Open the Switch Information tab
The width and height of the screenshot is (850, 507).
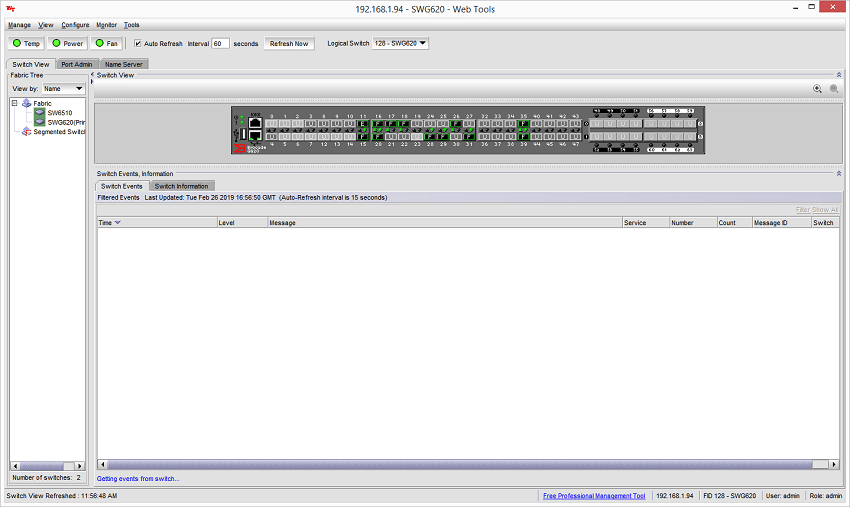[x=182, y=186]
